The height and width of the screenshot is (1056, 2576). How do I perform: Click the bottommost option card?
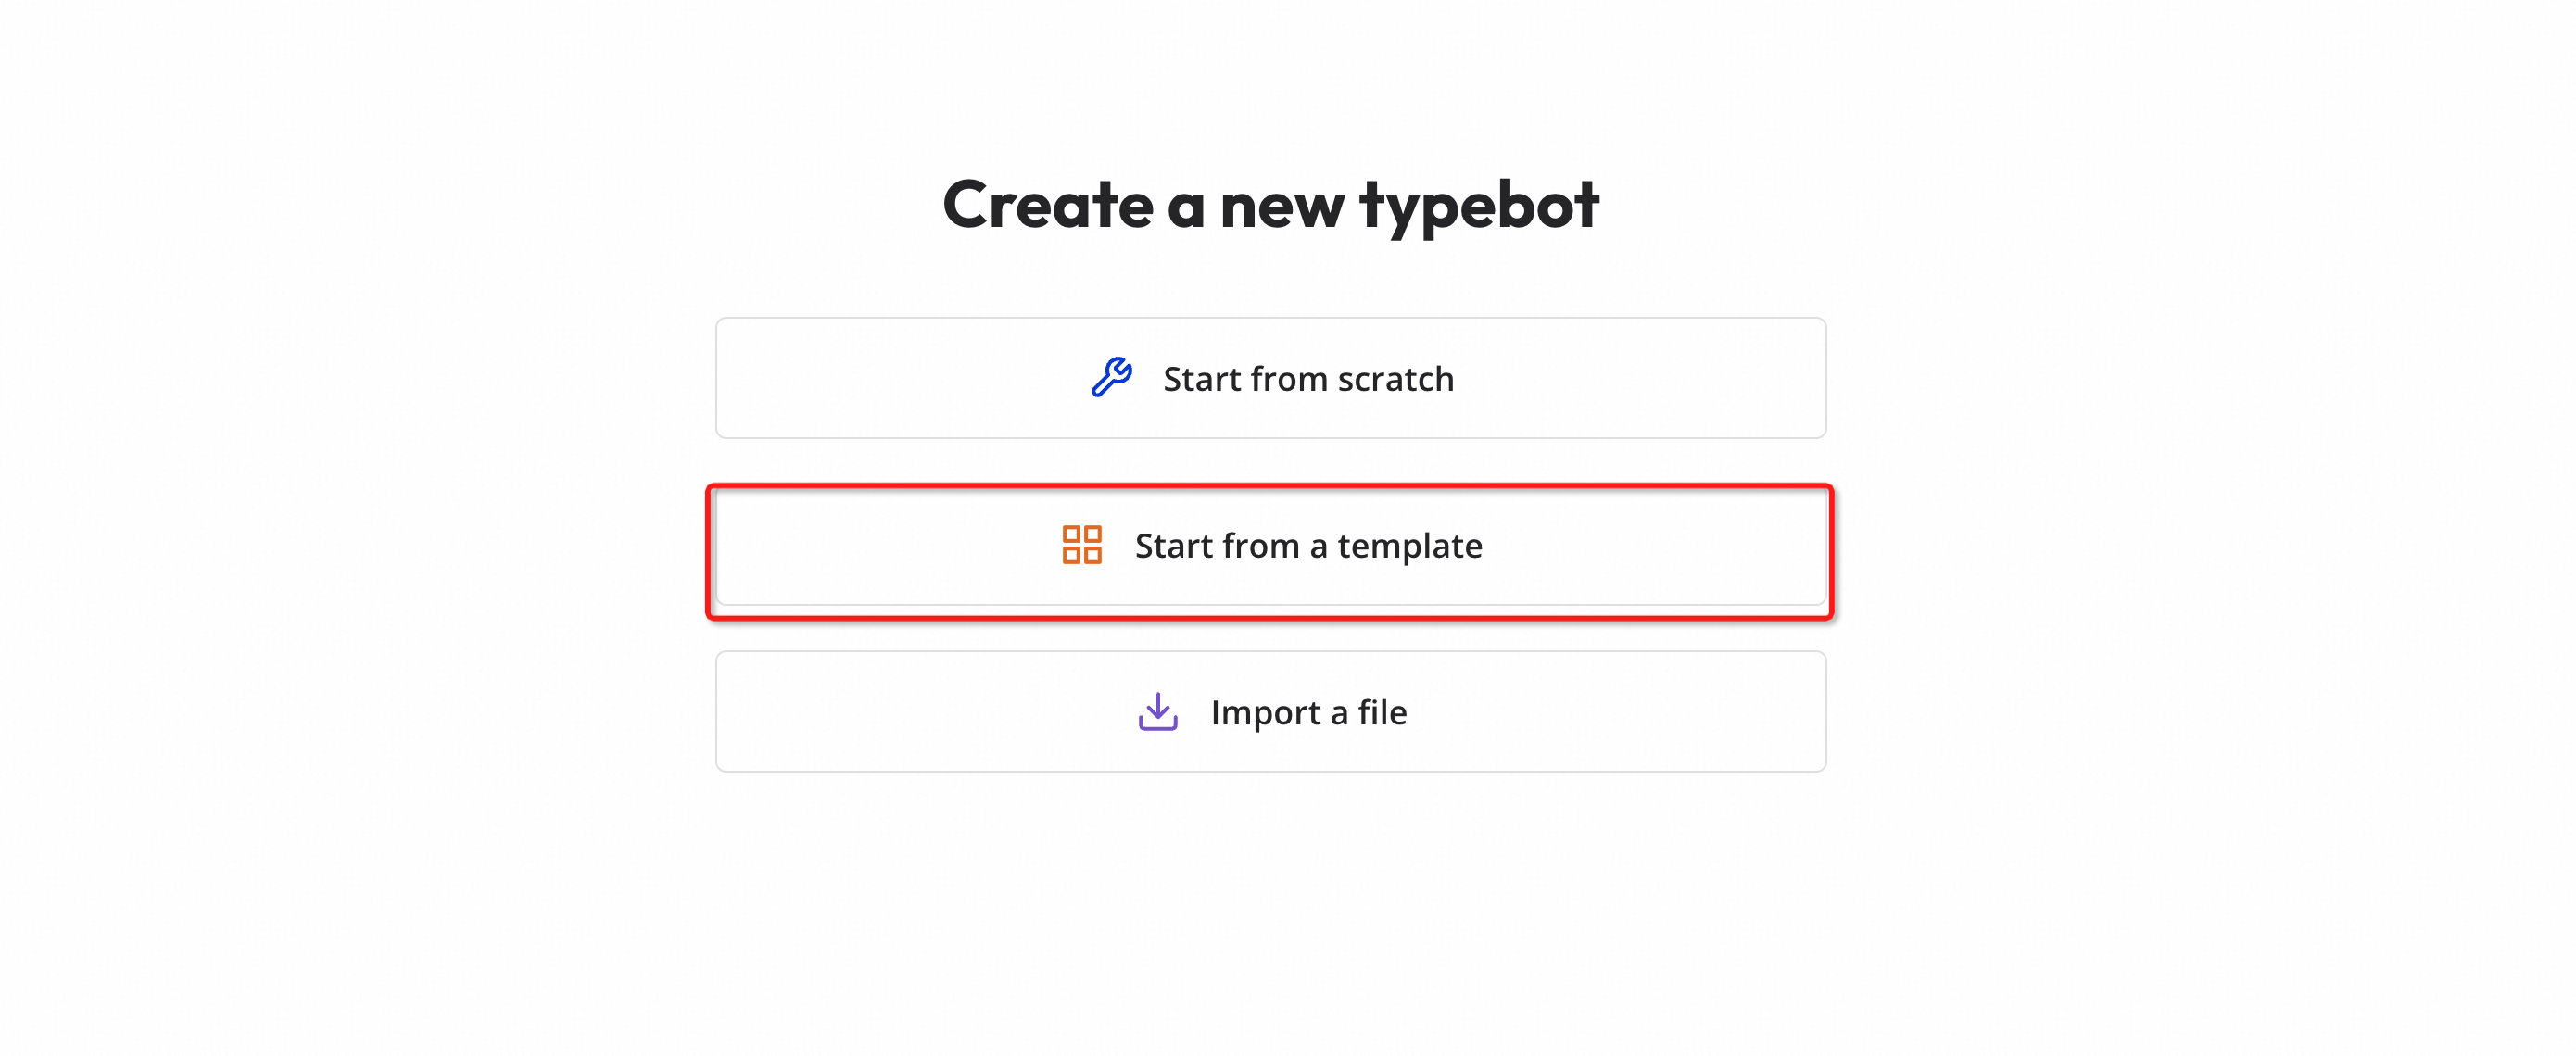point(1270,711)
